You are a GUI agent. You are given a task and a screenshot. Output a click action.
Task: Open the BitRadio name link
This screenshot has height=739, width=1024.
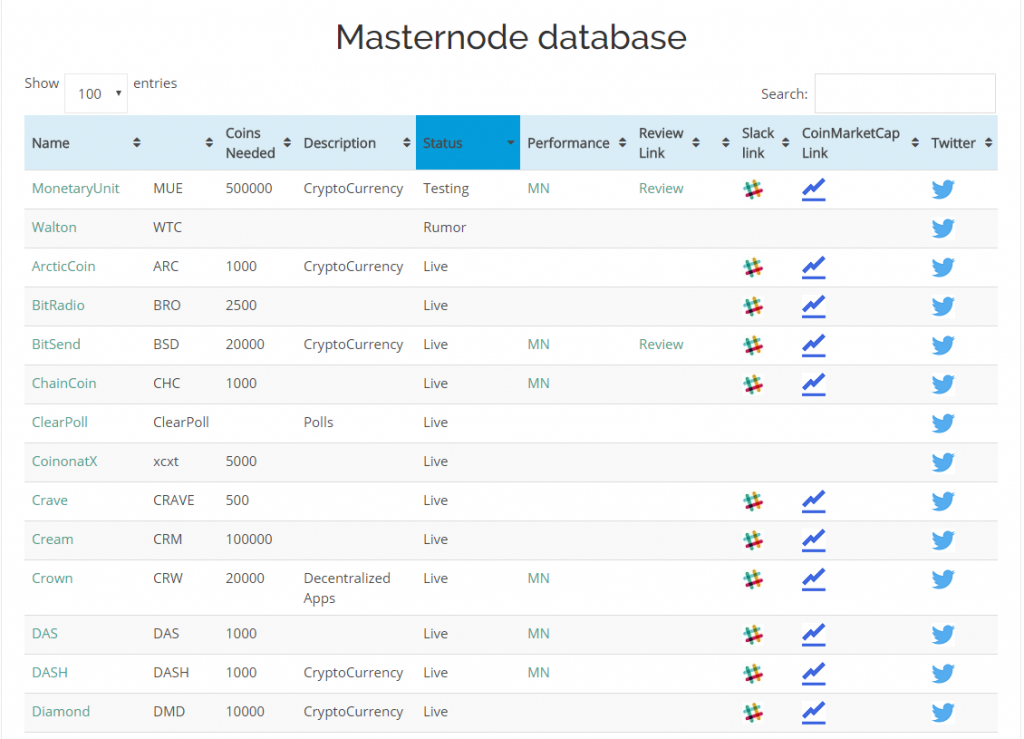(58, 305)
